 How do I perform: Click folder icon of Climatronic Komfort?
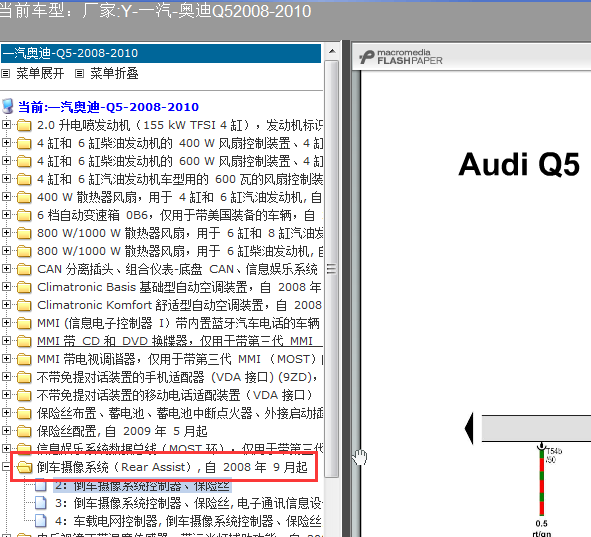click(24, 305)
